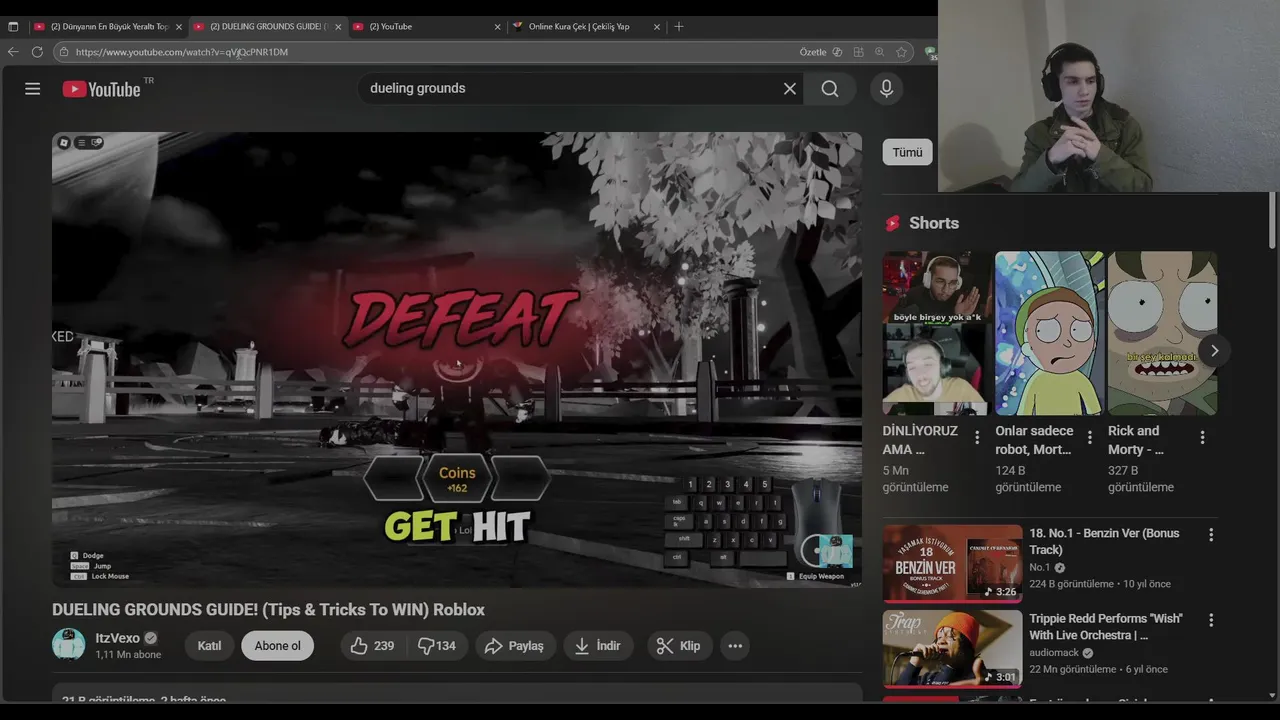Open 'Benzin Ver (Bonus Track)' title link
1280x720 pixels.
(1104, 542)
